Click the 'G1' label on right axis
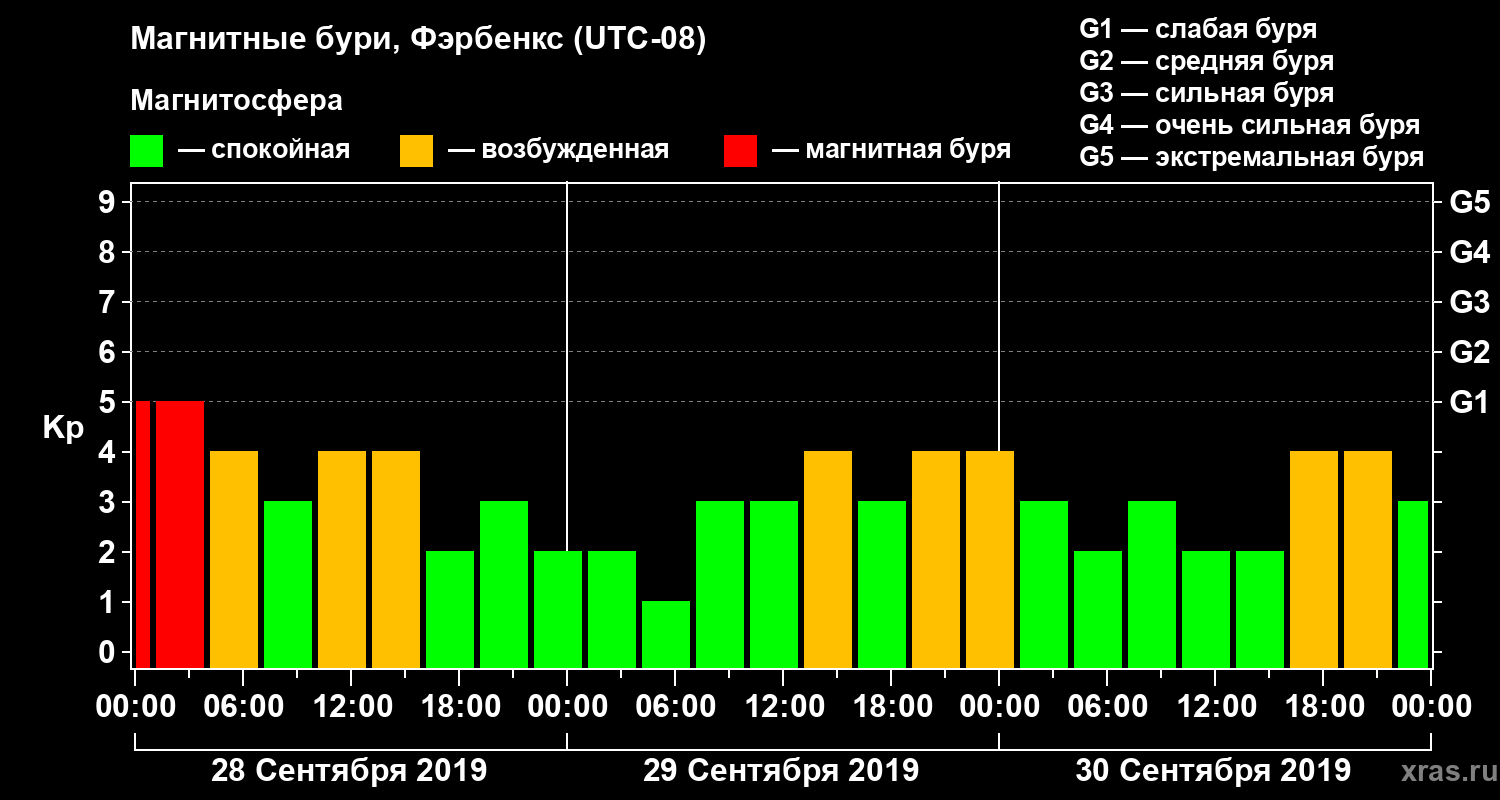 click(x=1469, y=402)
